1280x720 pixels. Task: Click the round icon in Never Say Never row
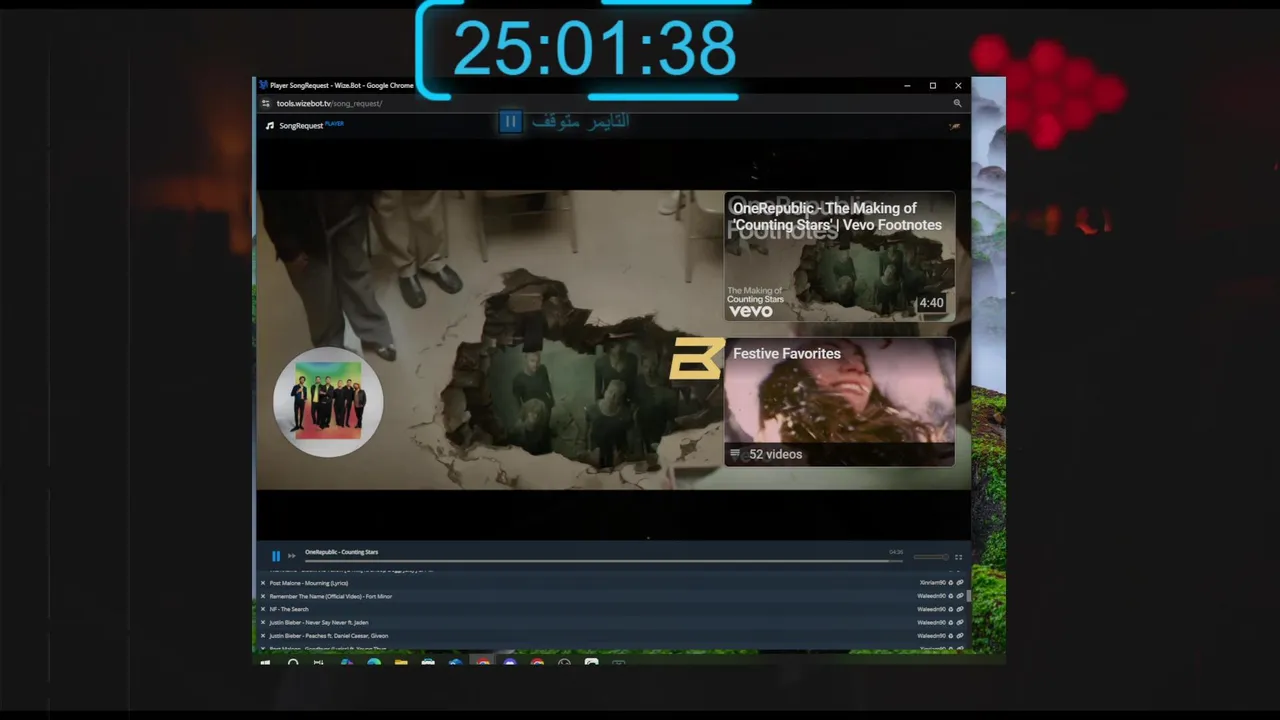[x=951, y=622]
